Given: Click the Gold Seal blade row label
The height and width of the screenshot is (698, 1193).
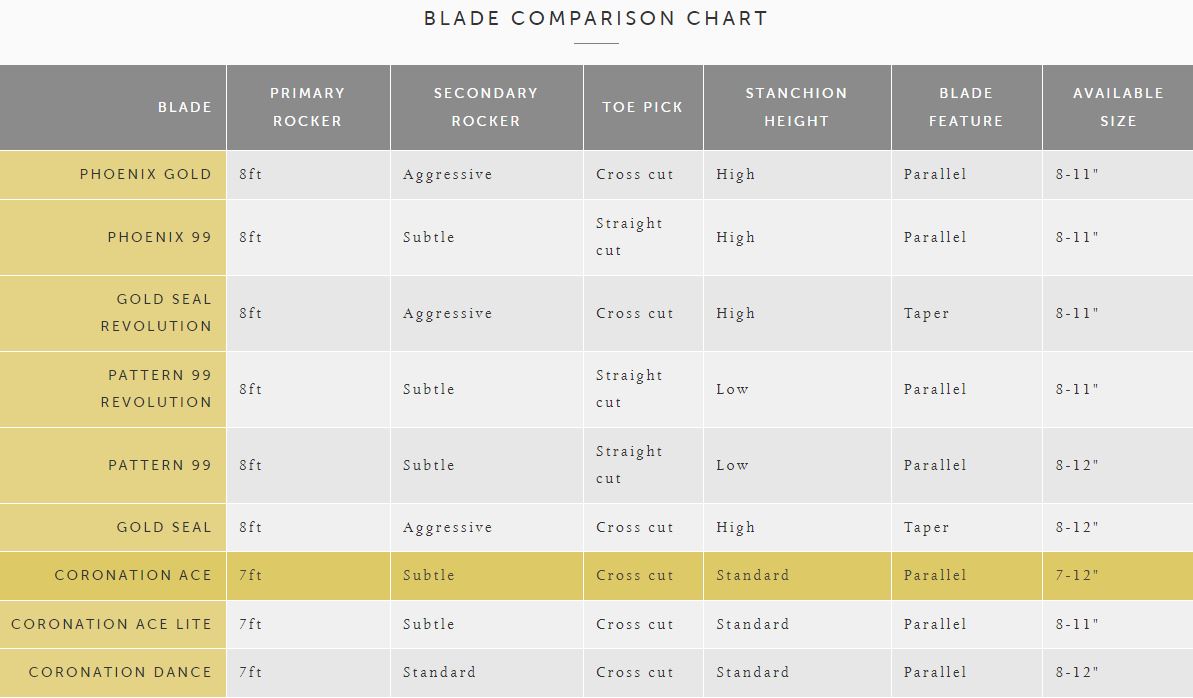Looking at the screenshot, I should [164, 527].
